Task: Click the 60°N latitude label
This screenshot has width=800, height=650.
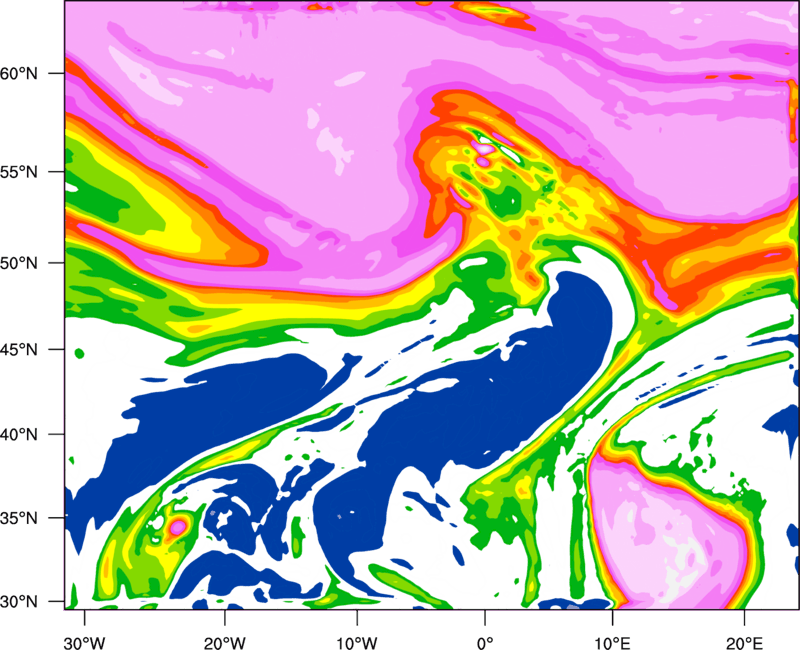Action: point(19,73)
